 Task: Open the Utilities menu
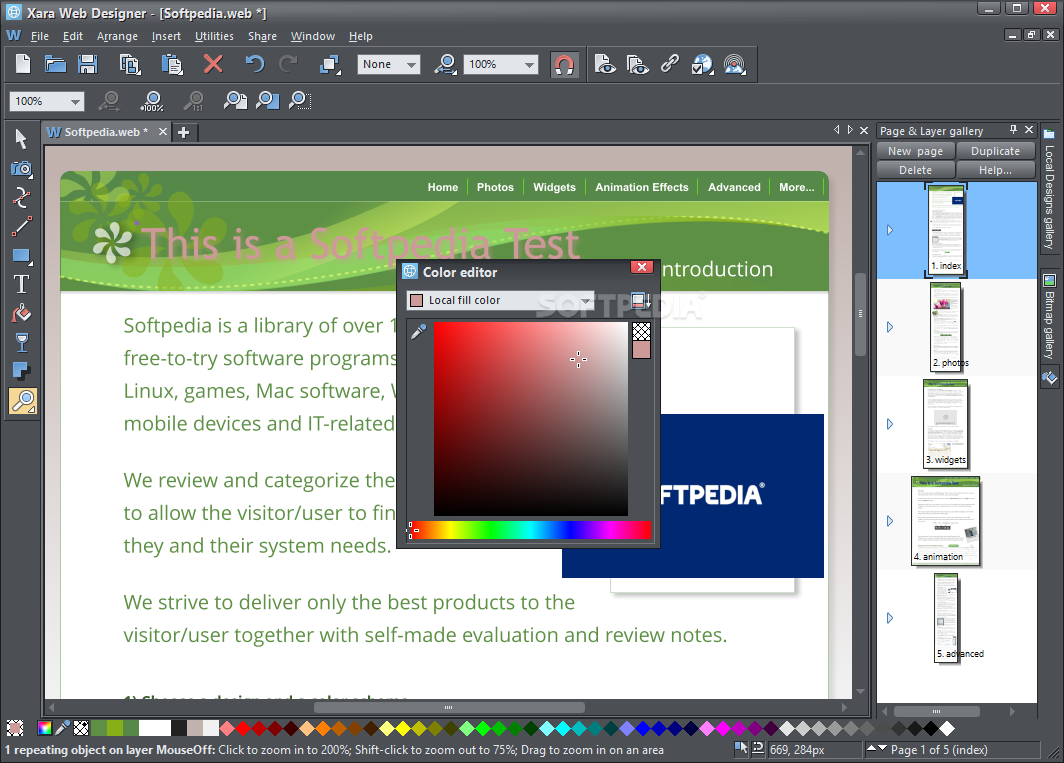click(214, 36)
